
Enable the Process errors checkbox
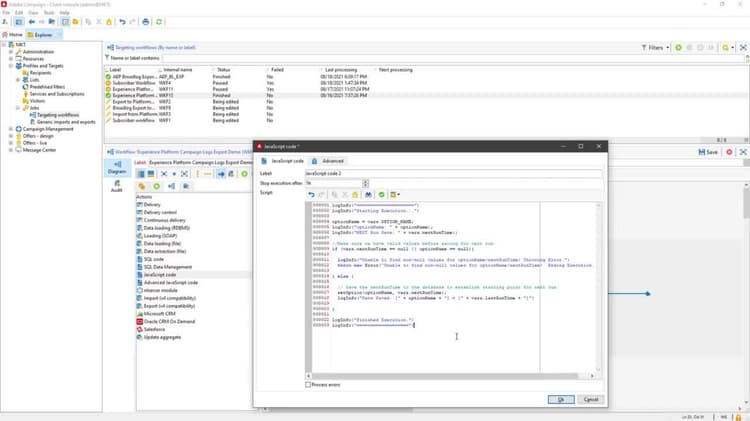[308, 384]
